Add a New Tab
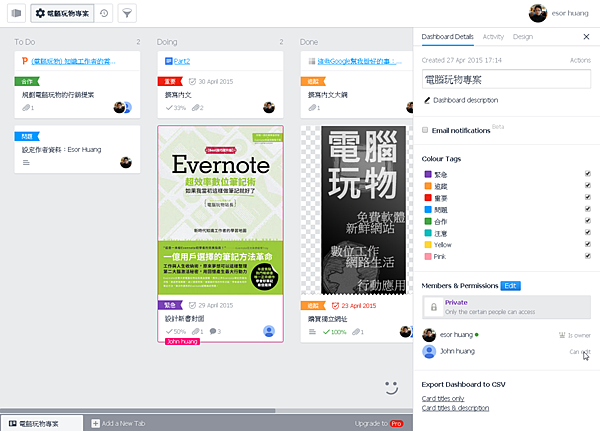The image size is (600, 431). click(x=118, y=423)
